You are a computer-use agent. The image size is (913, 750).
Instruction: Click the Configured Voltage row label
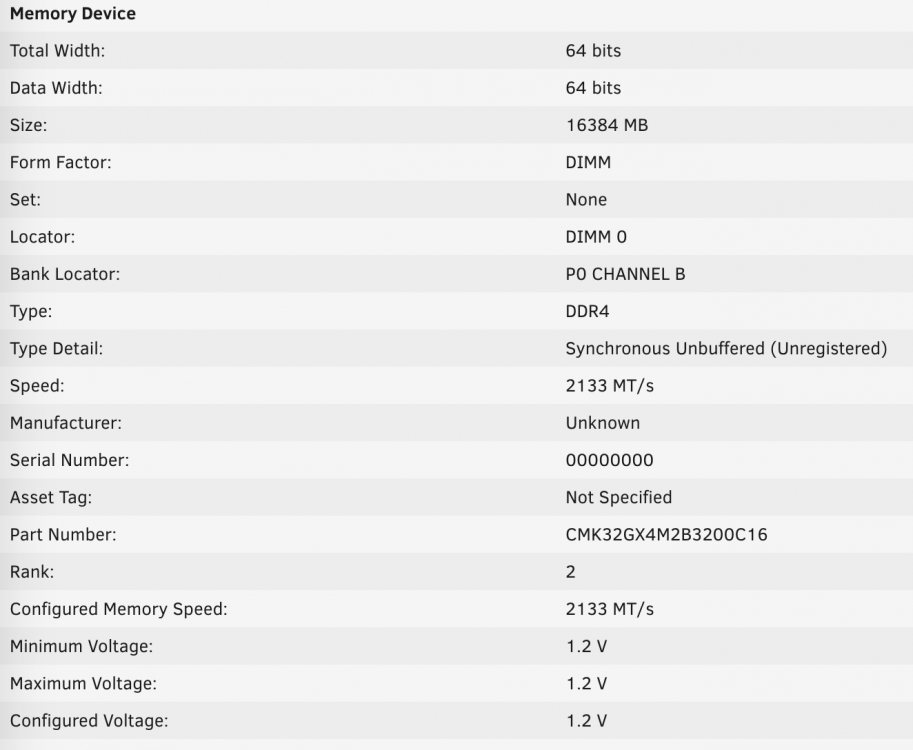click(x=89, y=721)
